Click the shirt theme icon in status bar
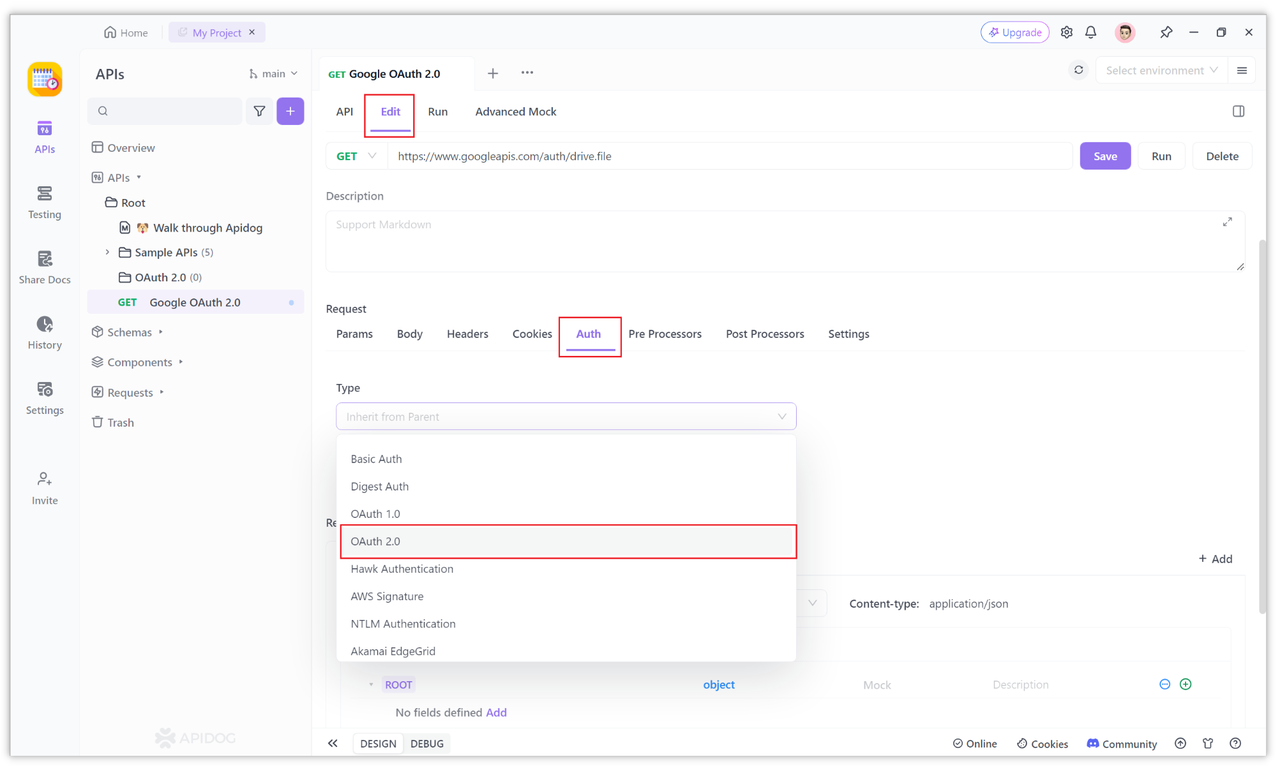The image size is (1280, 766). click(x=1208, y=743)
